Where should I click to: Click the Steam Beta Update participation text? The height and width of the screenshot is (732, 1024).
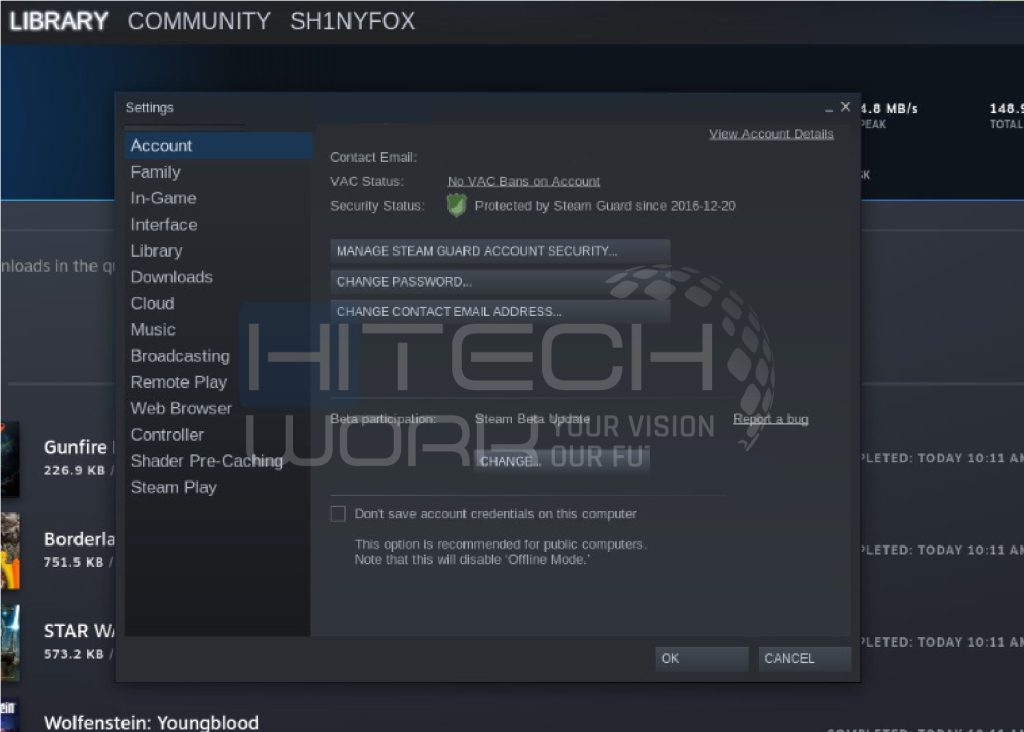[x=532, y=419]
